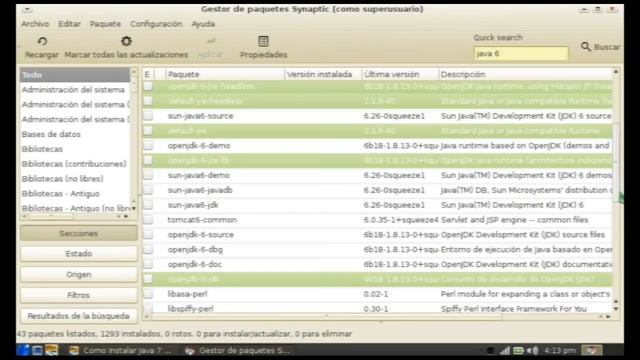The height and width of the screenshot is (360, 640).
Task: Sort by the Paquete column header
Action: (225, 74)
